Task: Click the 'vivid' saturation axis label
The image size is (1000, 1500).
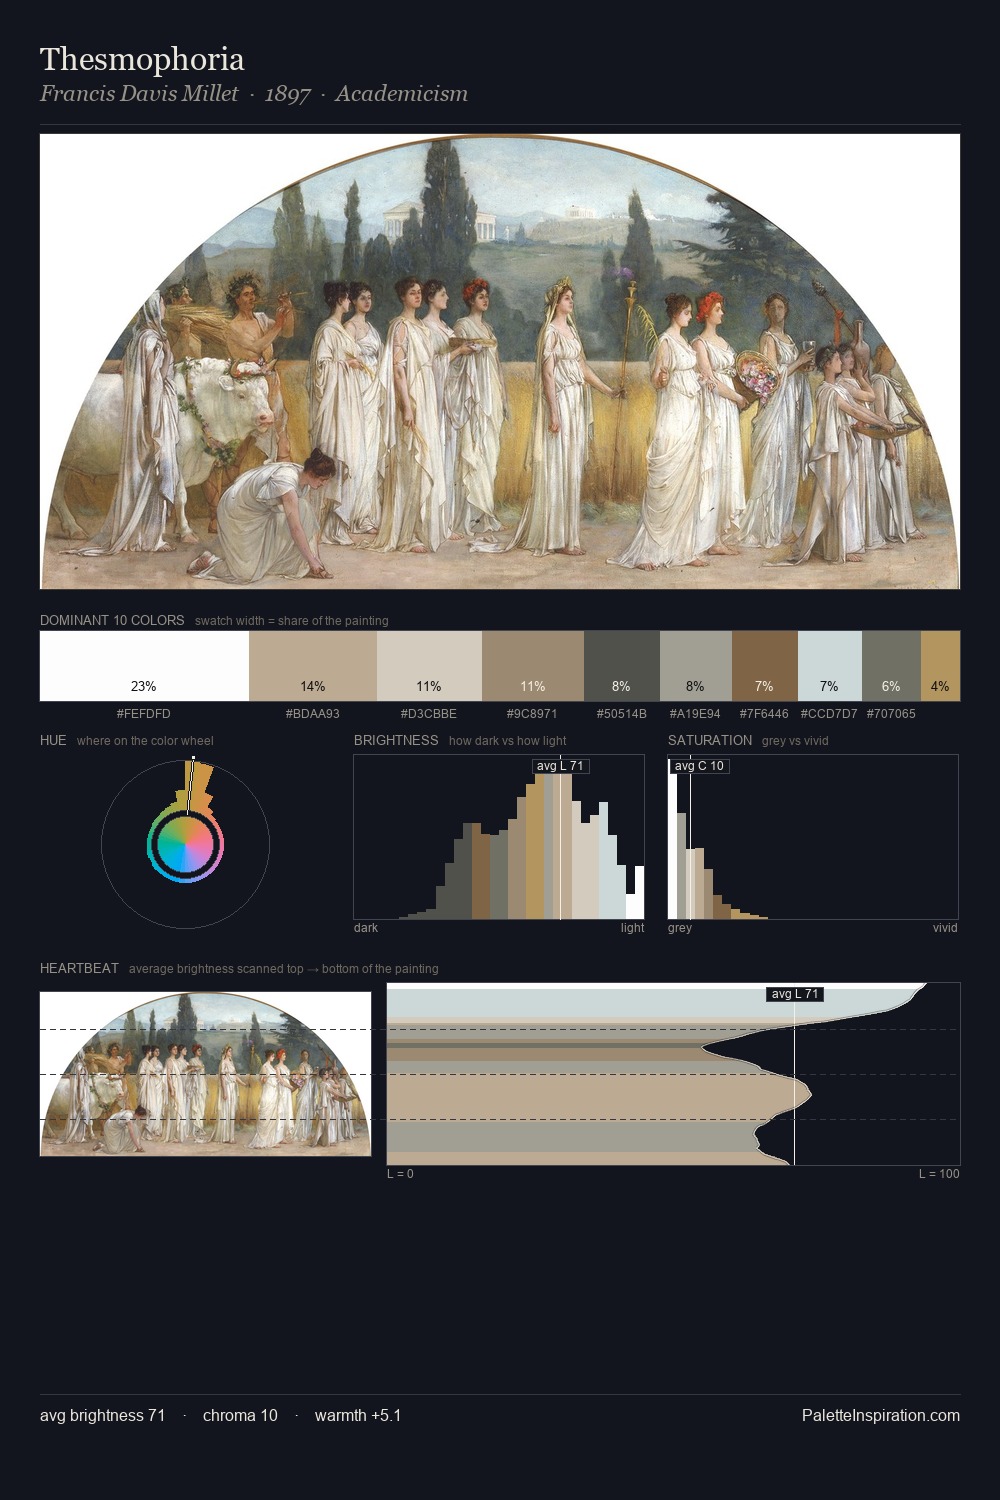Action: [x=945, y=928]
